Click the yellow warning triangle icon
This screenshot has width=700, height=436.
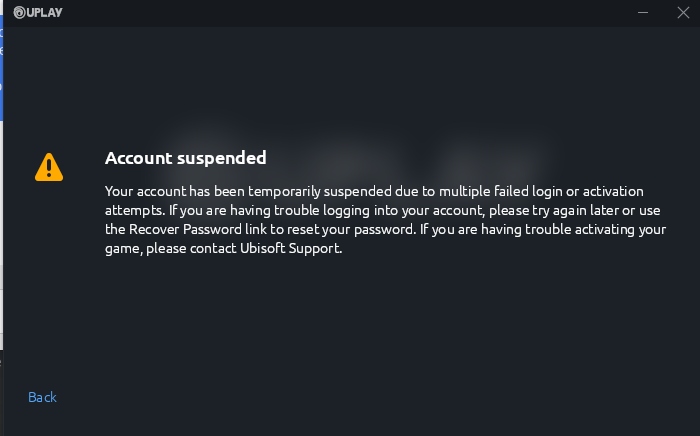coord(49,167)
